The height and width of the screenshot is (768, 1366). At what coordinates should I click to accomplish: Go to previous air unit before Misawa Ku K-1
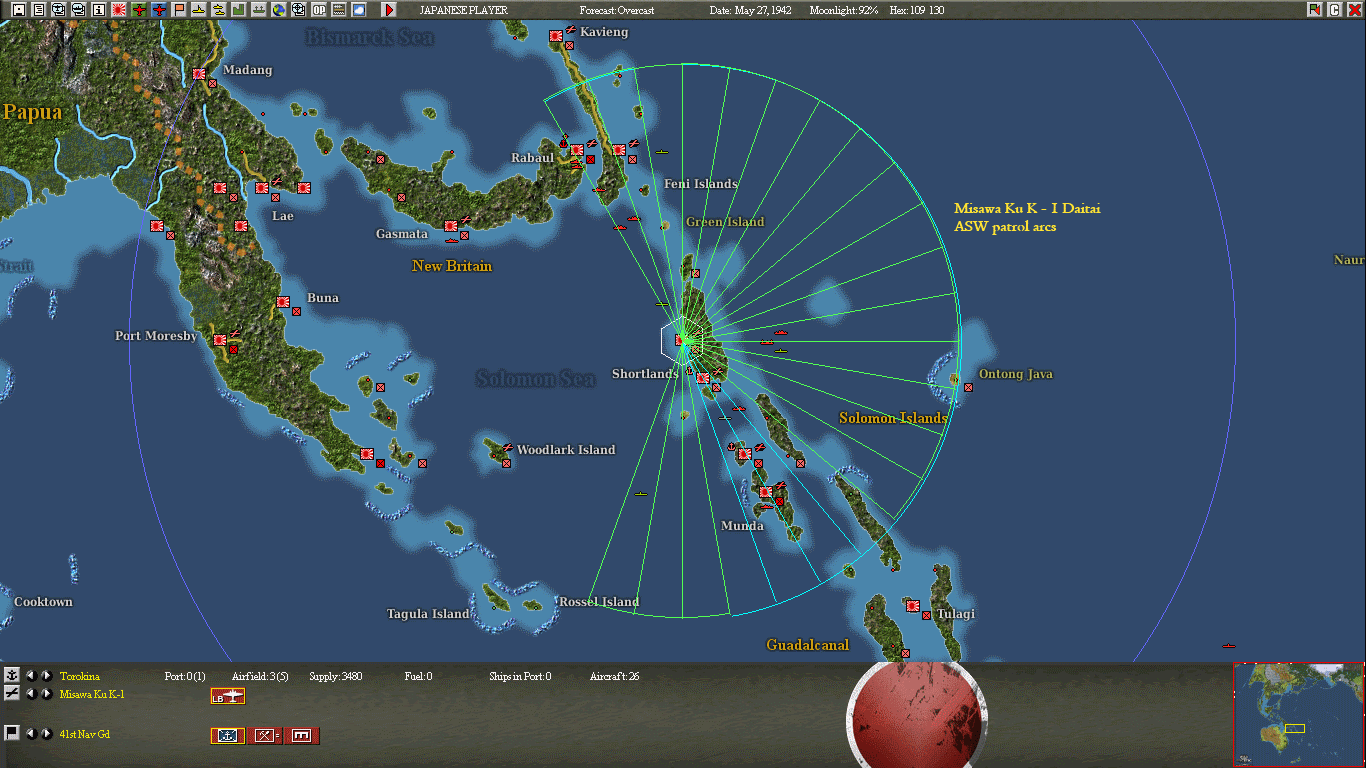pos(30,694)
